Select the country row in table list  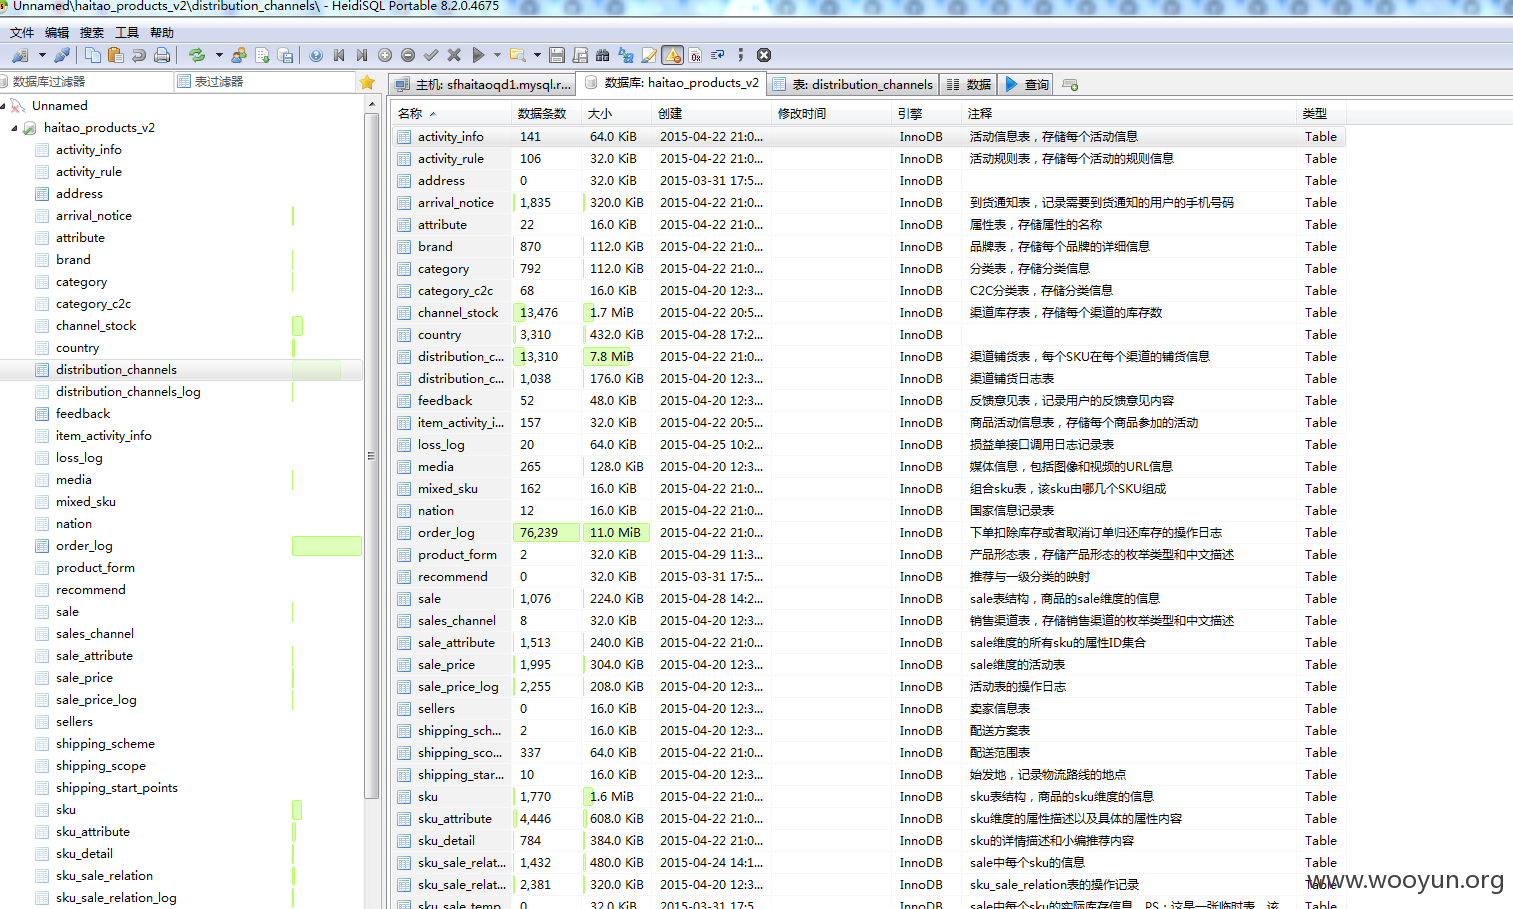pos(868,335)
